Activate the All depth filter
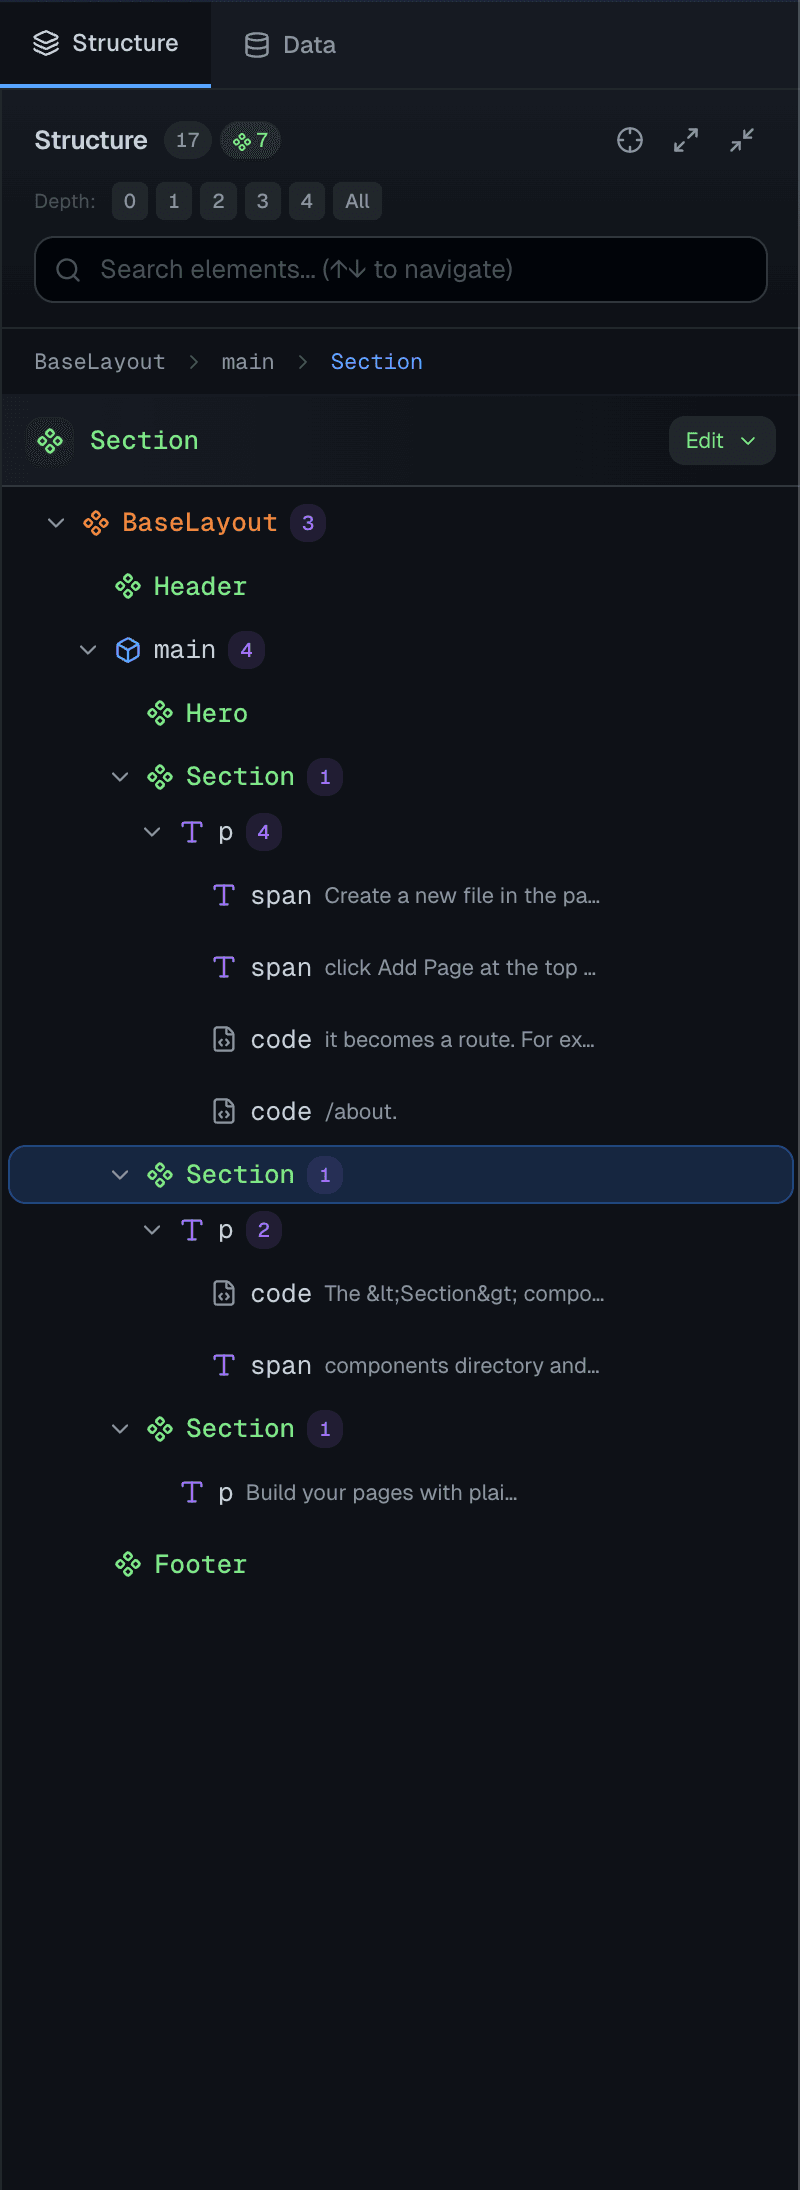This screenshot has width=800, height=2190. point(357,201)
